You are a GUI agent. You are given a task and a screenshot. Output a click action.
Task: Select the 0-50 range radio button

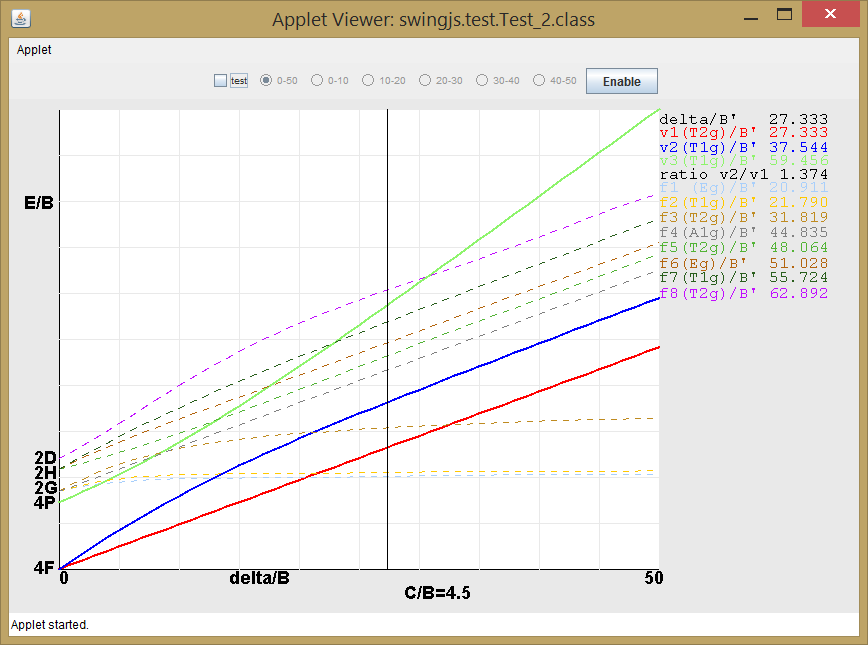point(266,81)
